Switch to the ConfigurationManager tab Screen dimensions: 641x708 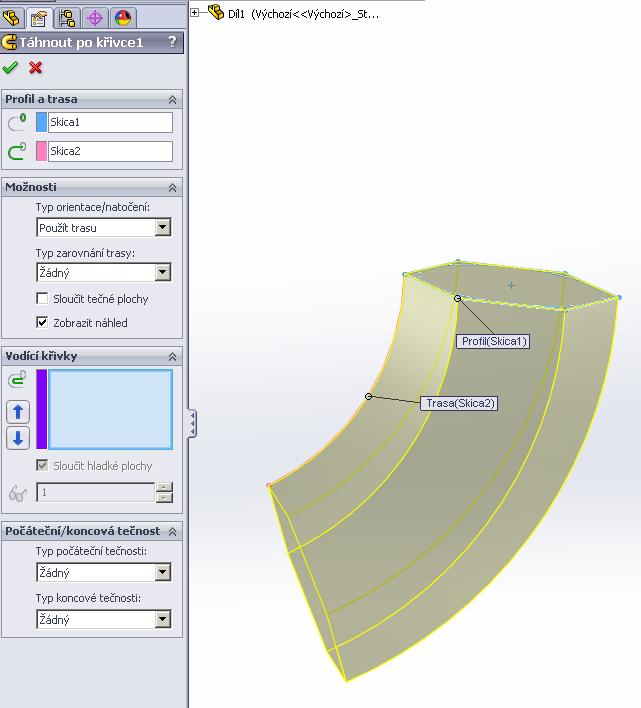pyautogui.click(x=68, y=17)
